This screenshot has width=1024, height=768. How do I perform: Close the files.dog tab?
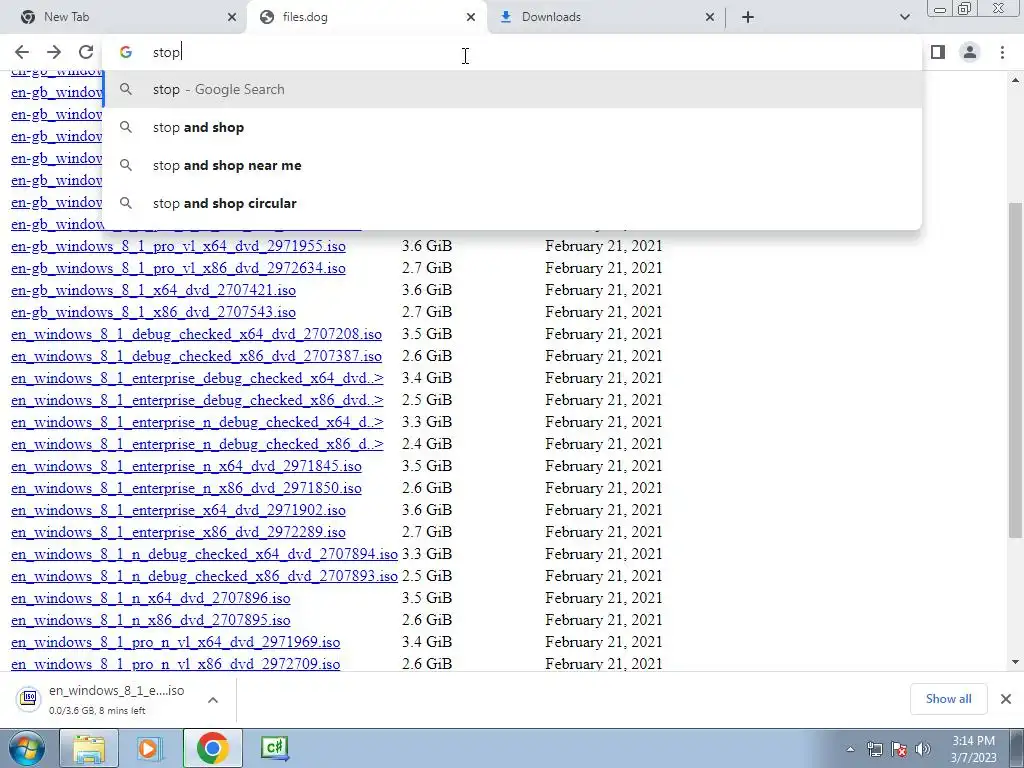471,17
